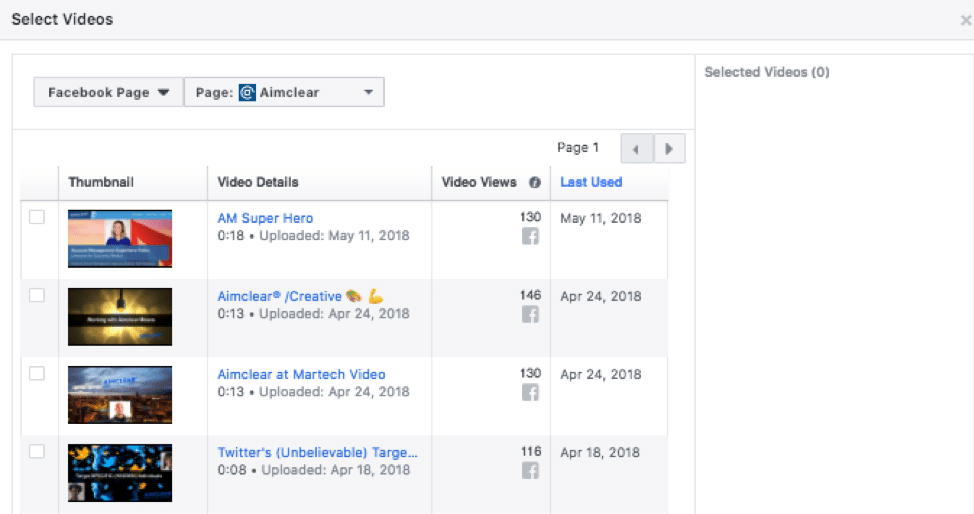Click the Facebook icon in Aimclear at Martech Video row
974x514 pixels.
(530, 393)
